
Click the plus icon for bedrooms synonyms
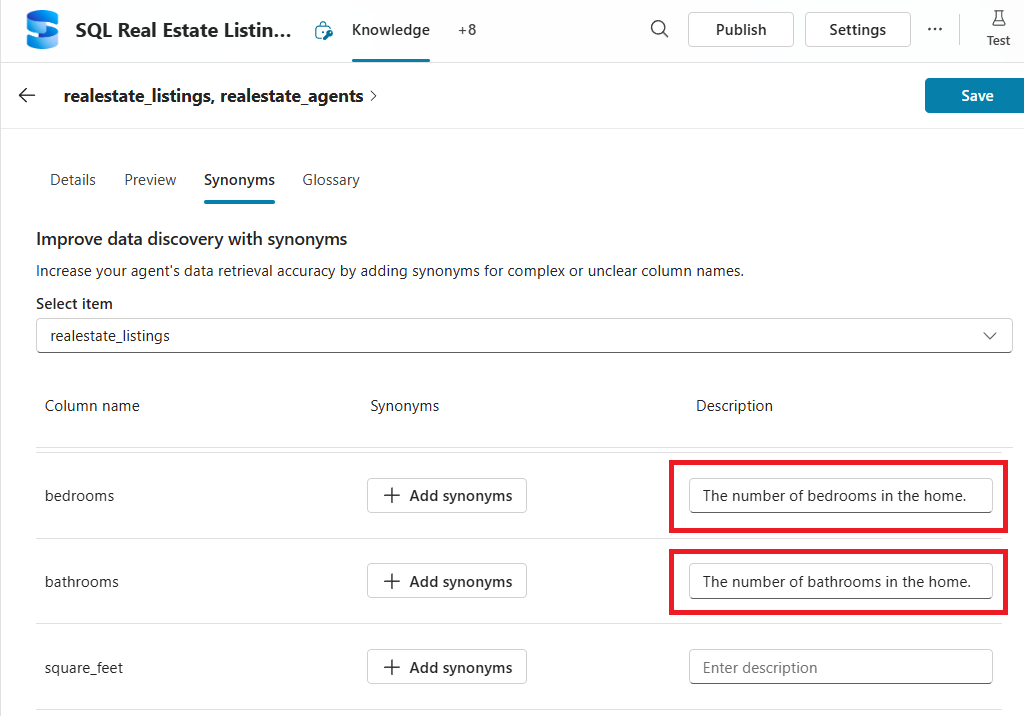click(x=392, y=496)
